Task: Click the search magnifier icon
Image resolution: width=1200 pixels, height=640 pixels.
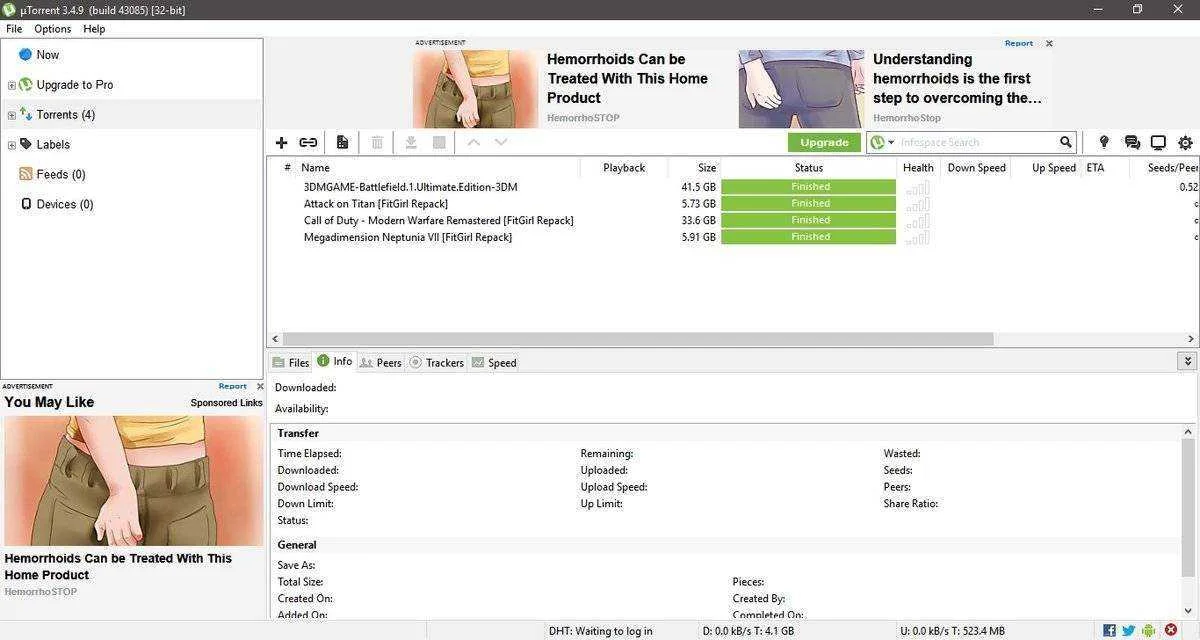Action: coord(1066,142)
